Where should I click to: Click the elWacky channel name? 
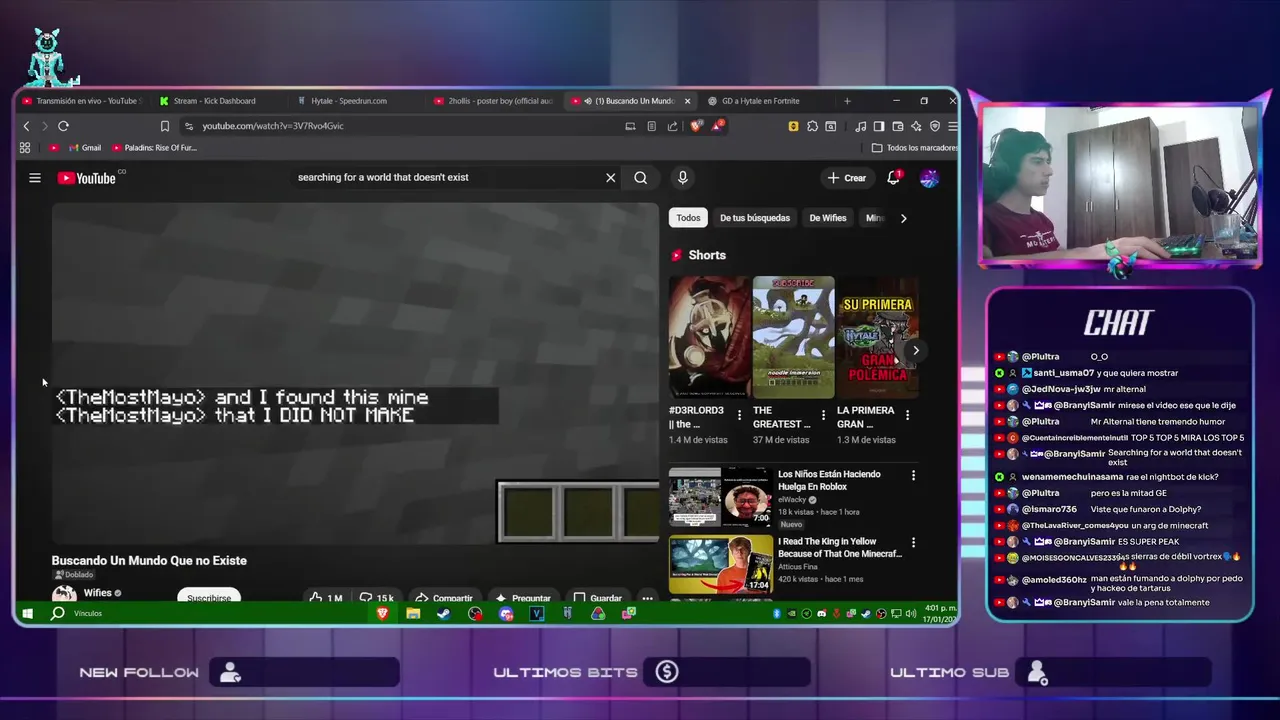[792, 500]
